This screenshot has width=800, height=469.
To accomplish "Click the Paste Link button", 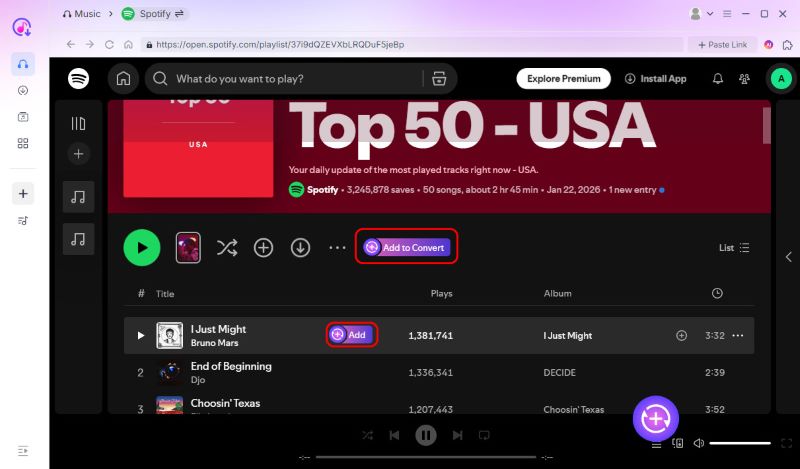I will pyautogui.click(x=722, y=44).
